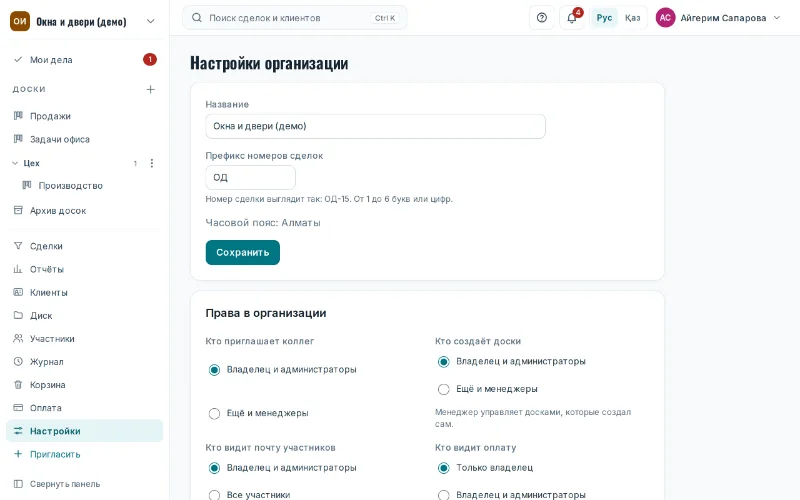
Task: Click the Оплата card icon
Action: (x=18, y=408)
